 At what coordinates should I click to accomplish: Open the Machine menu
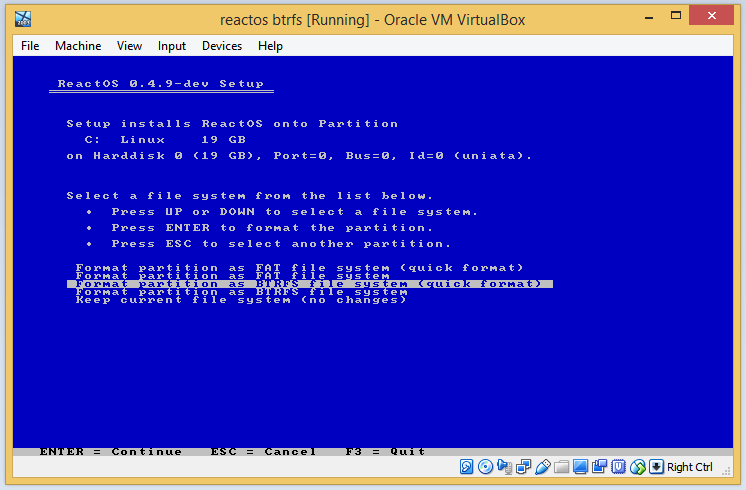[78, 46]
